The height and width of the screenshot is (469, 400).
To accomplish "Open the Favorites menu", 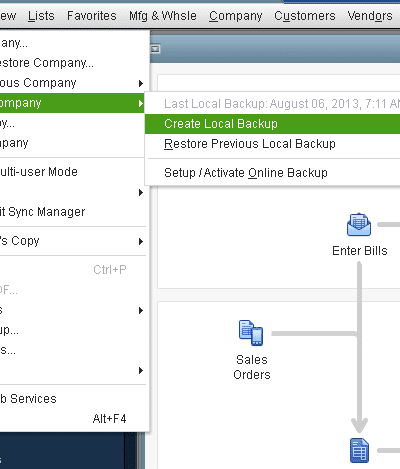I will [x=92, y=16].
